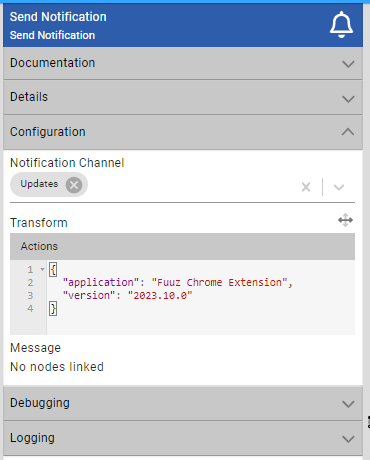Collapse the Configuration section
The image size is (370, 460).
(x=183, y=132)
